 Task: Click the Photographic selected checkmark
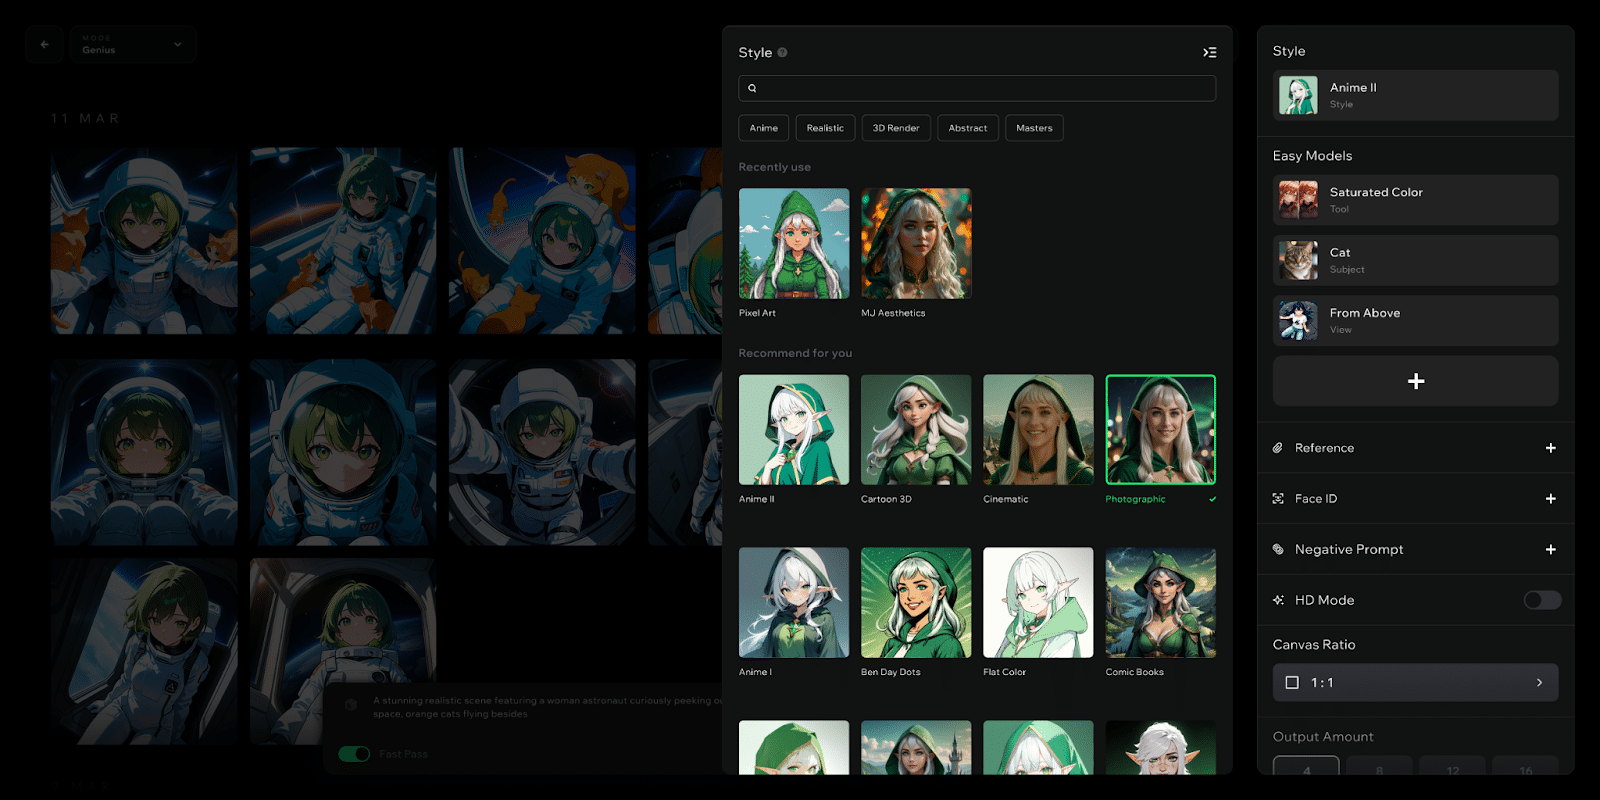tap(1212, 499)
